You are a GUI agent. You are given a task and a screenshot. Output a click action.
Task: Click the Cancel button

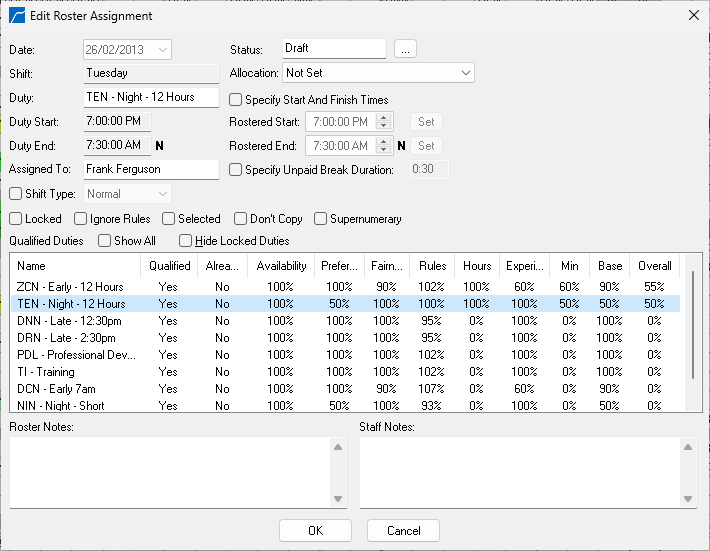(x=403, y=531)
